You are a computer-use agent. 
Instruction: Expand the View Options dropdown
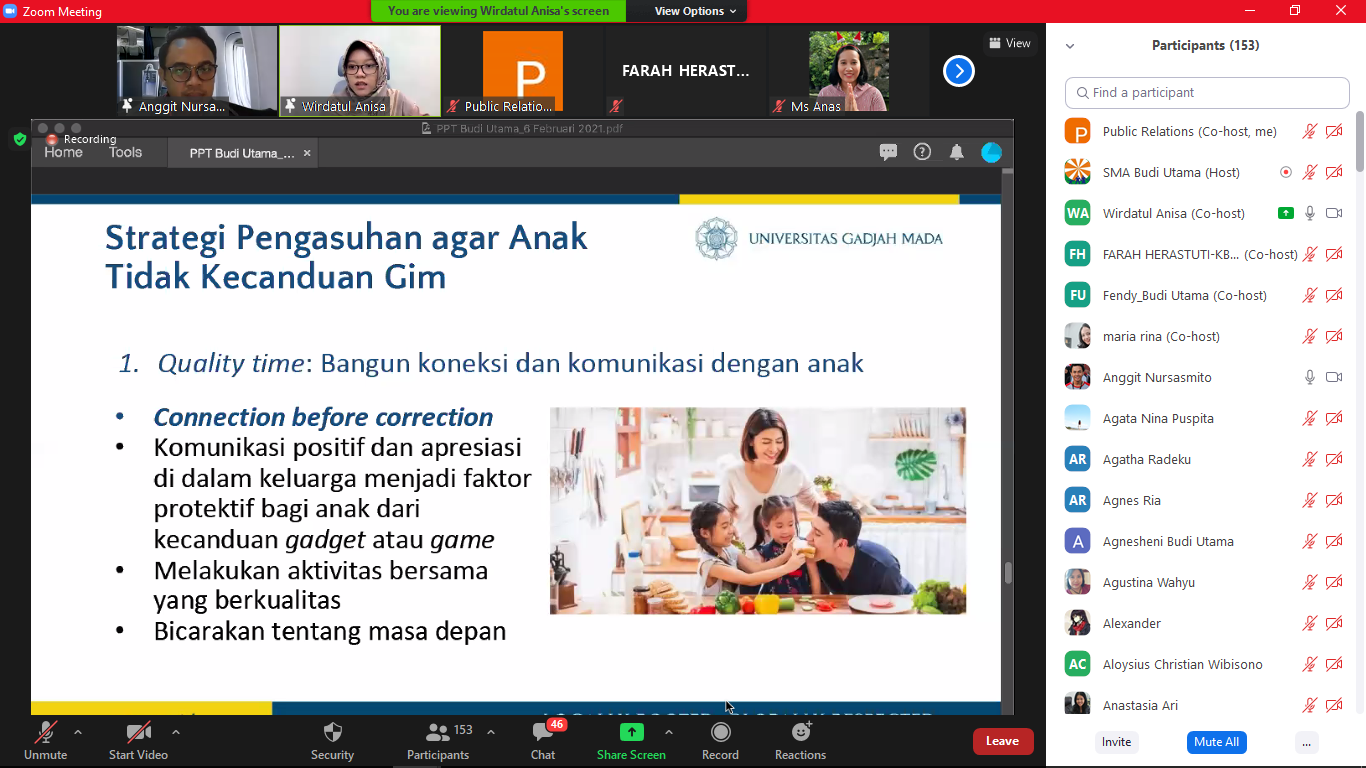695,11
